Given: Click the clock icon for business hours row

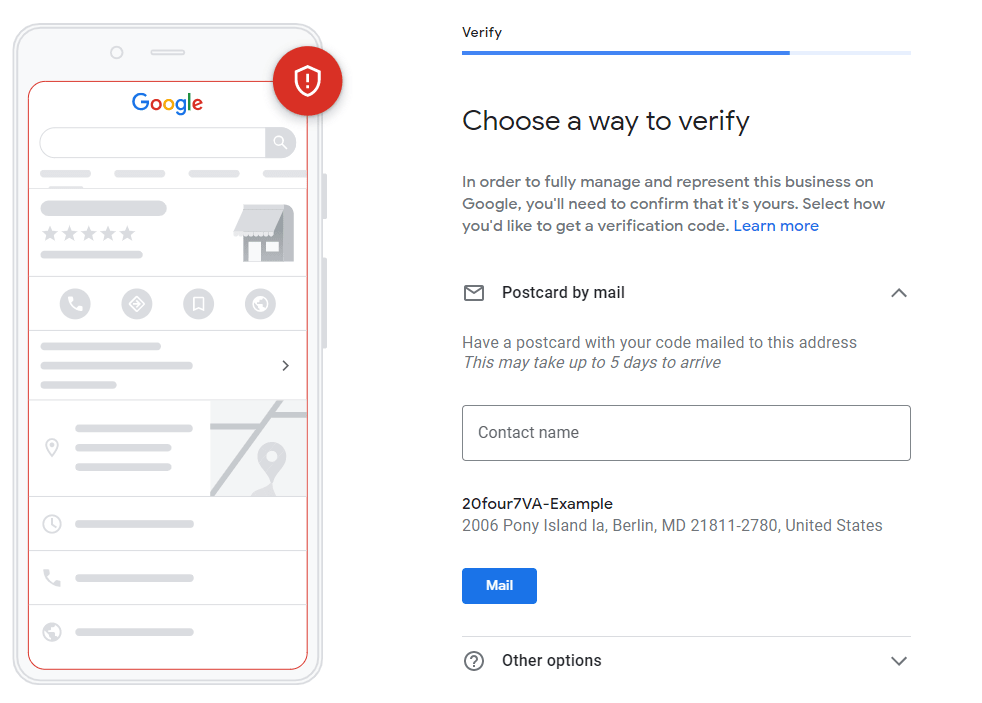Looking at the screenshot, I should click(53, 523).
